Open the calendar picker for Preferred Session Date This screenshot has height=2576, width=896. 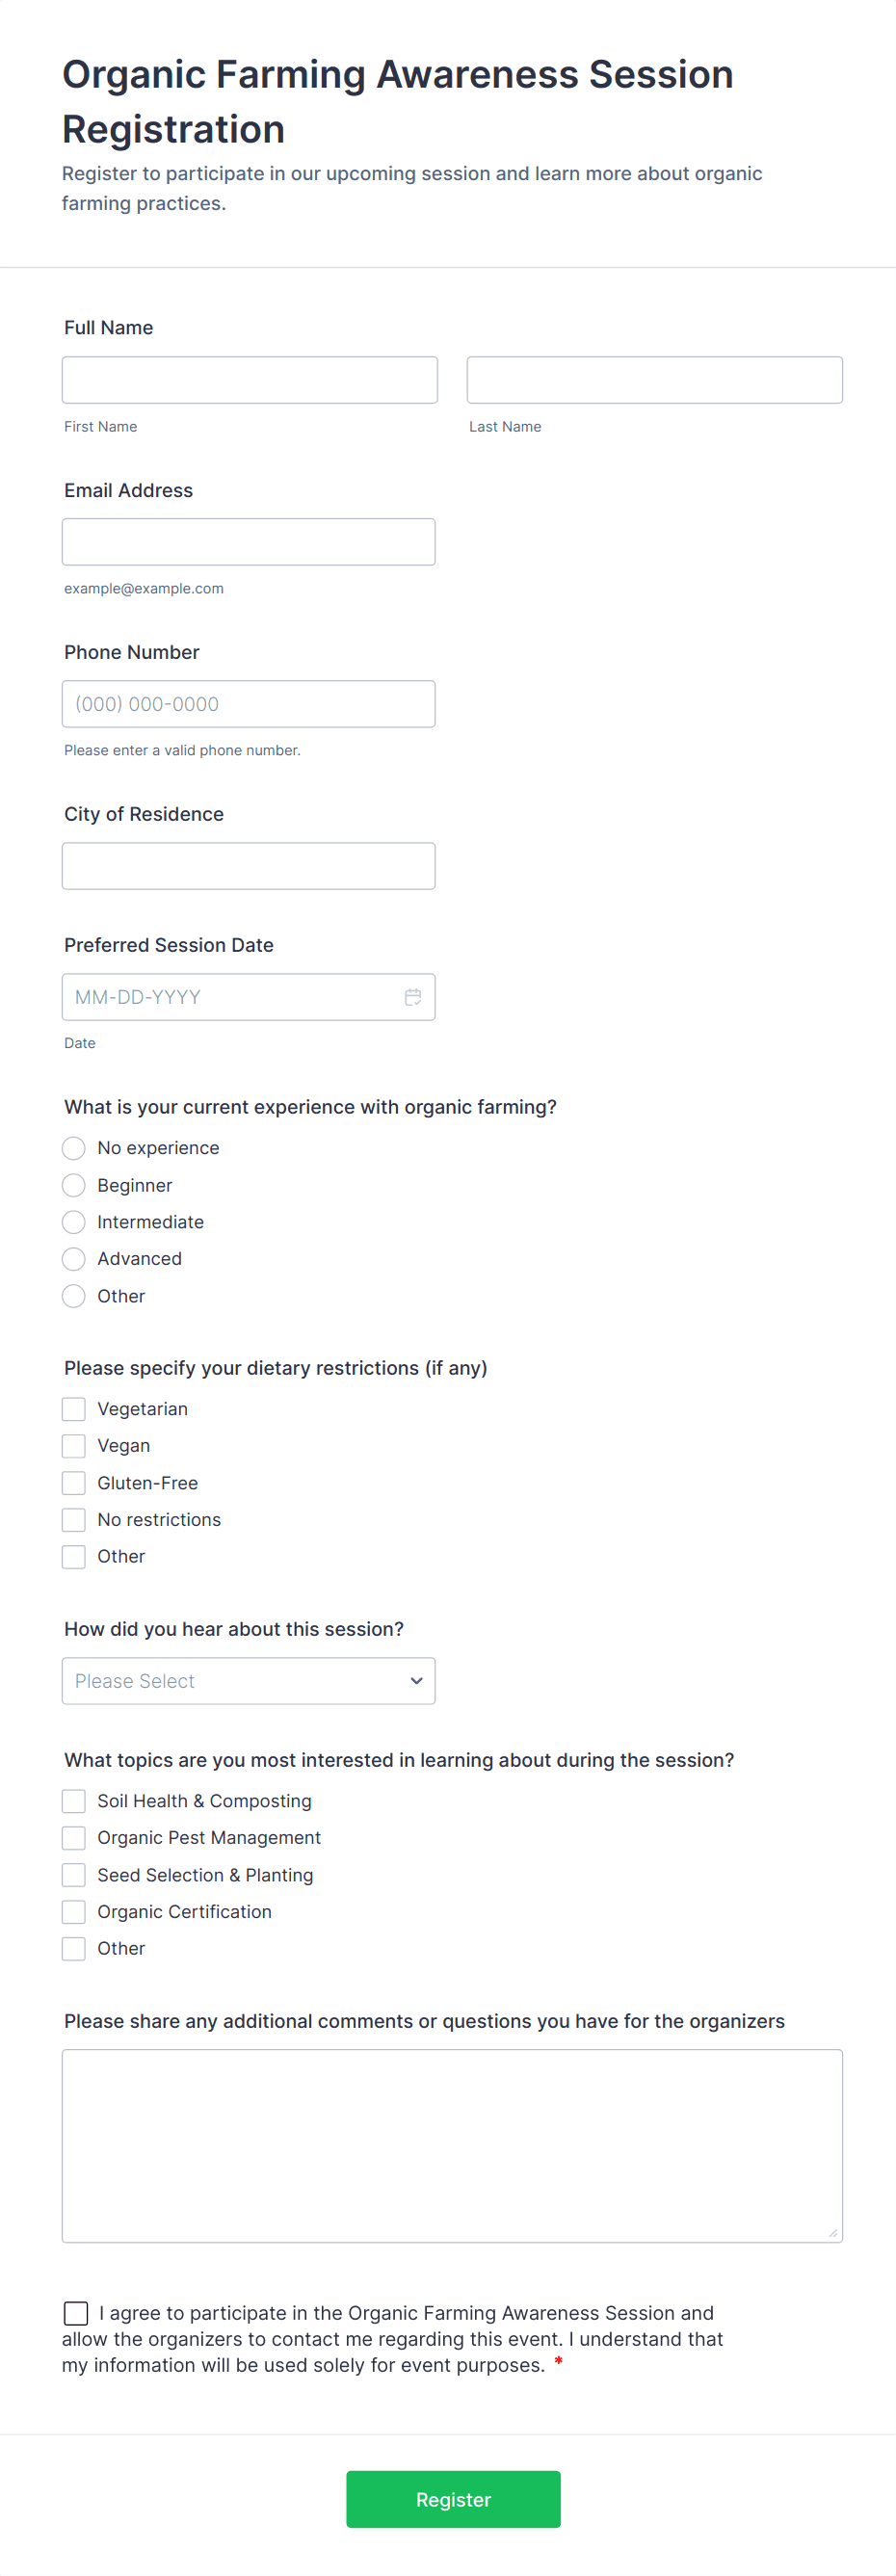click(x=413, y=996)
